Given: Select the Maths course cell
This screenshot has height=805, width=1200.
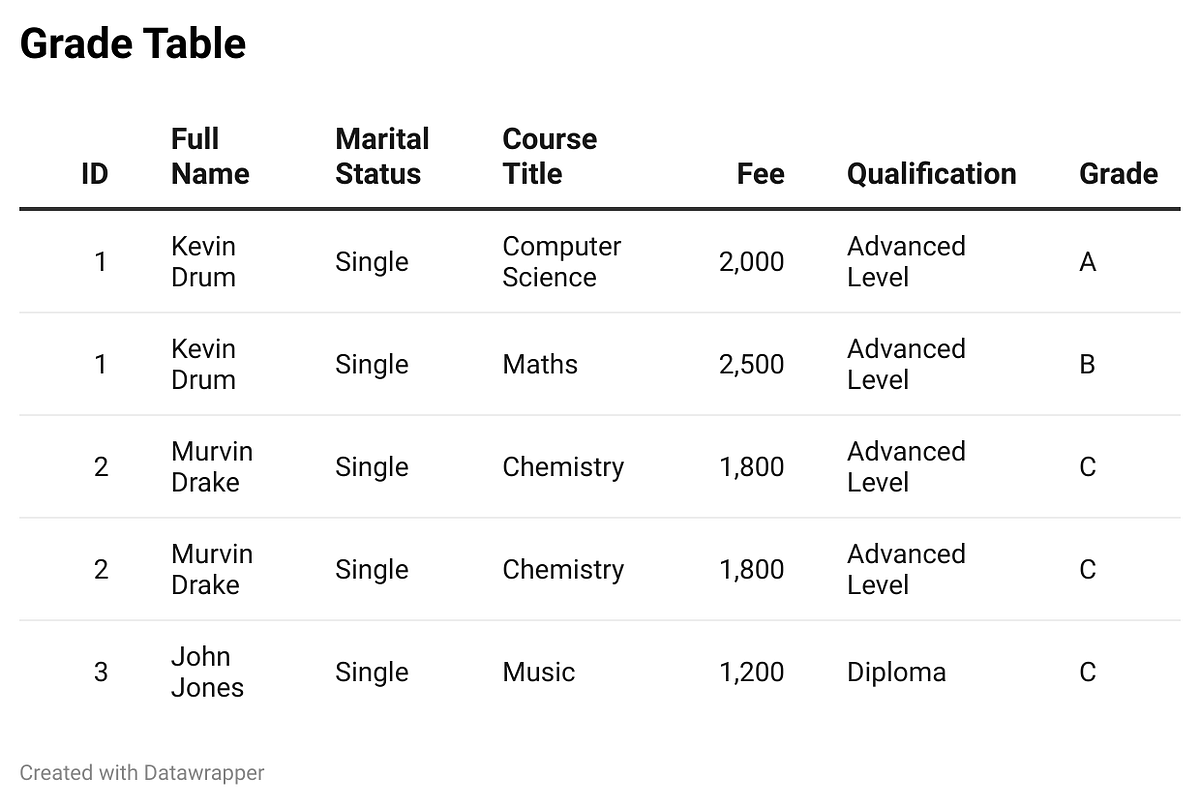Looking at the screenshot, I should pyautogui.click(x=540, y=364).
